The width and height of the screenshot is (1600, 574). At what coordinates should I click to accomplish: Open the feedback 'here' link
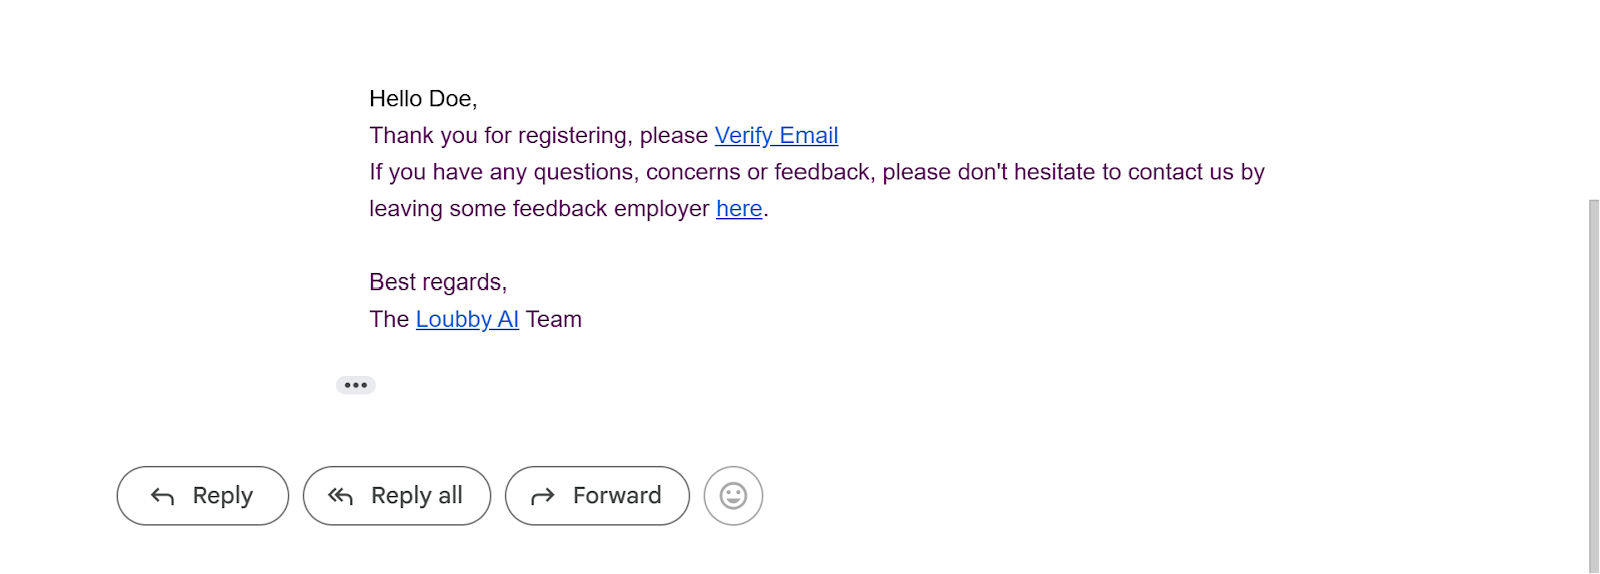click(x=739, y=208)
